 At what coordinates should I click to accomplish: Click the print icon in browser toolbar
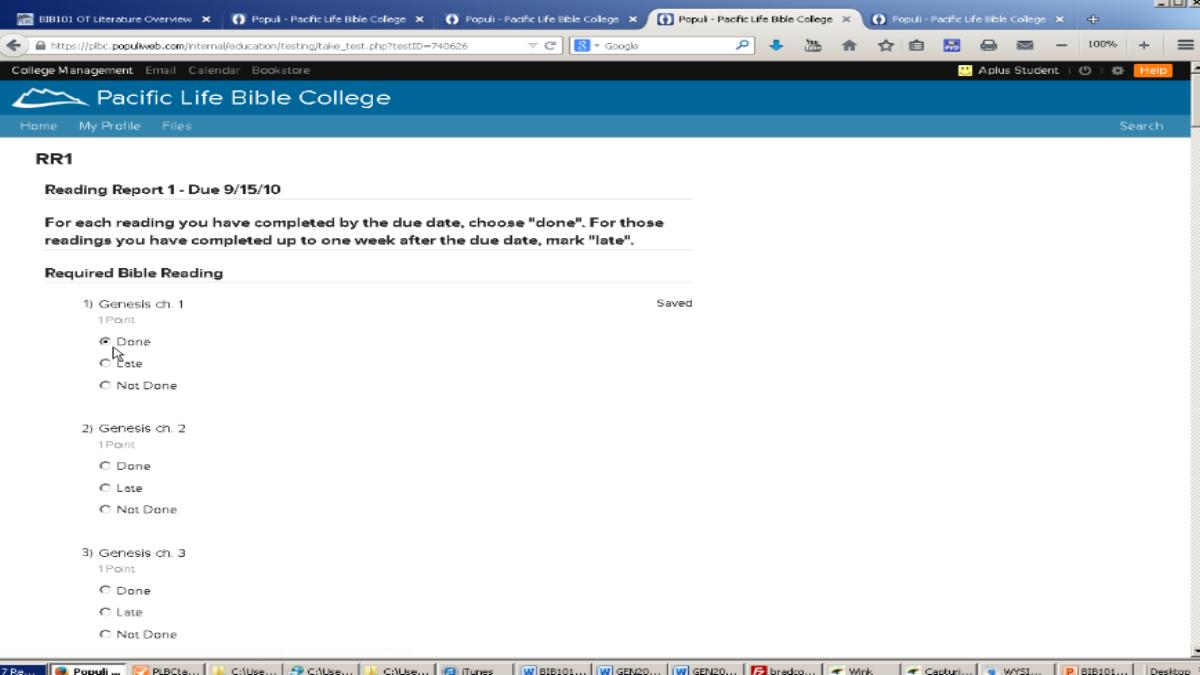point(989,45)
